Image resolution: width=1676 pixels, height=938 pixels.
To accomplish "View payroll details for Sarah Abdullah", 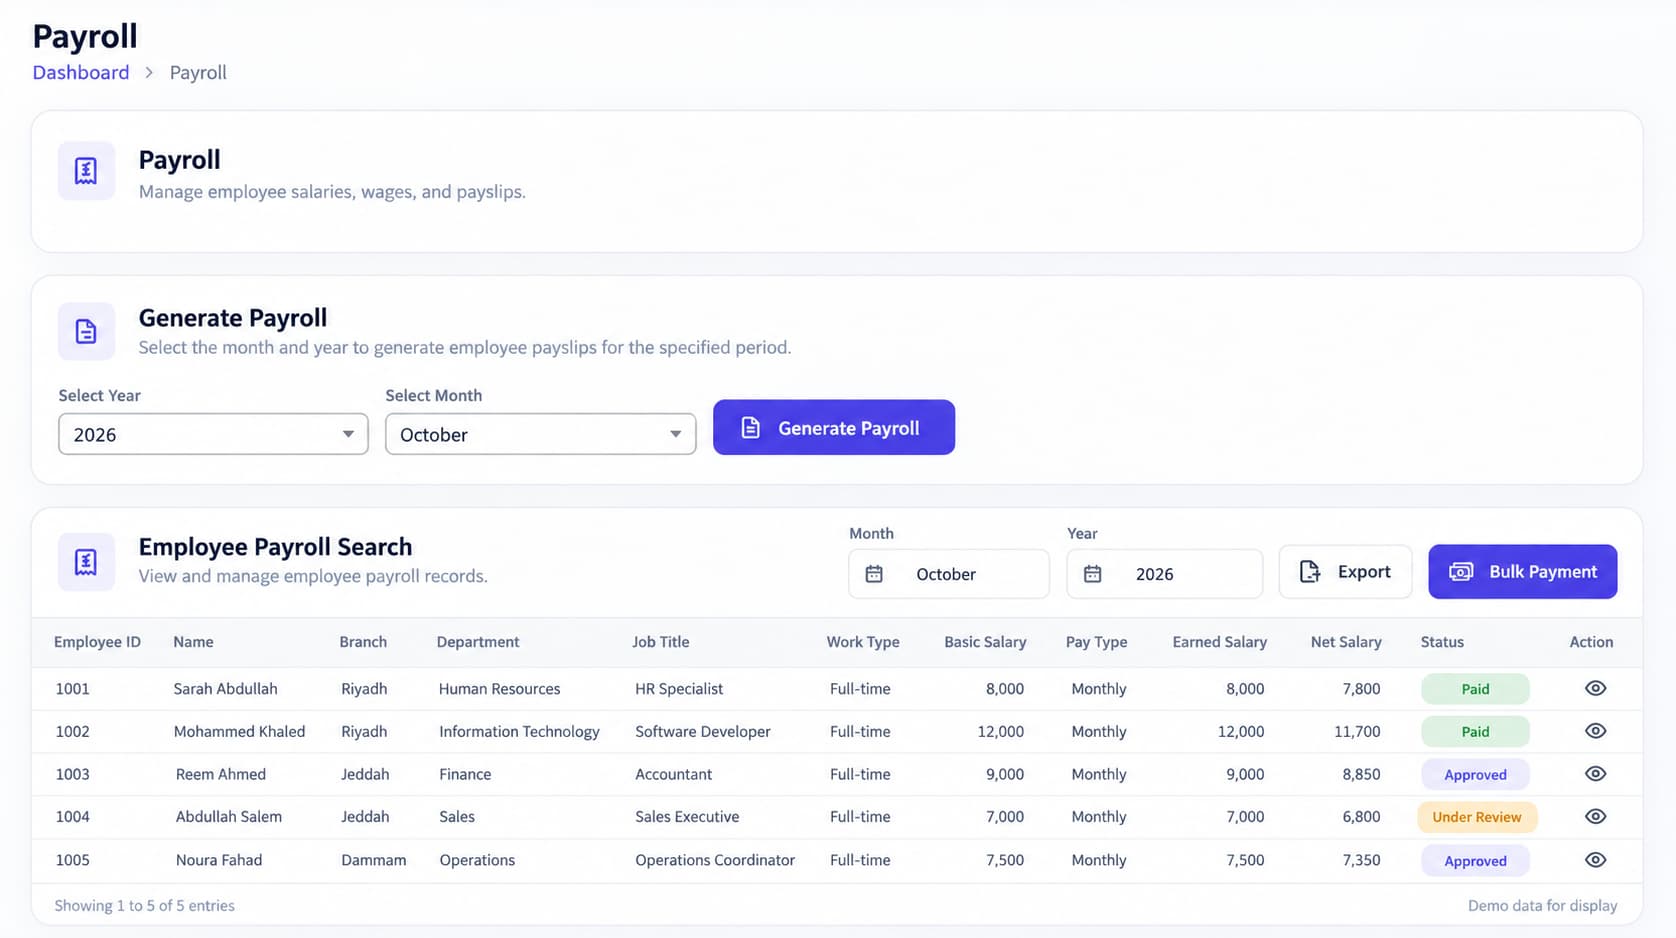I will 1595,688.
